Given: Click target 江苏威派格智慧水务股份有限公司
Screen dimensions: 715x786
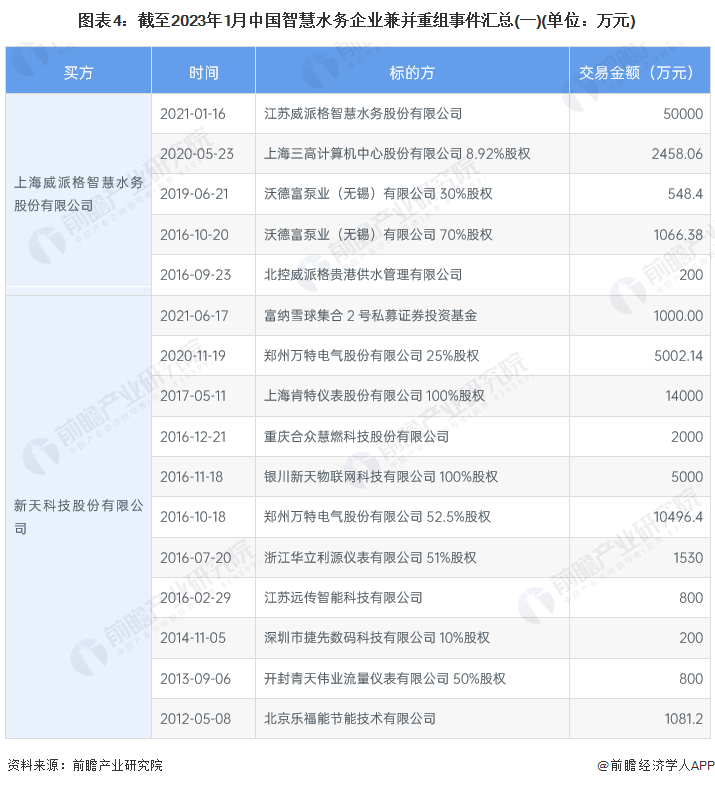Looking at the screenshot, I should tap(363, 114).
